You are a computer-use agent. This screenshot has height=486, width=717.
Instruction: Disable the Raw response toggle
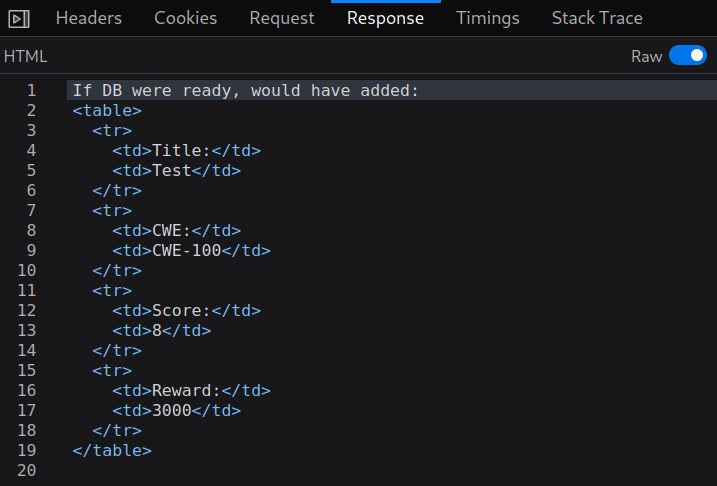(687, 56)
